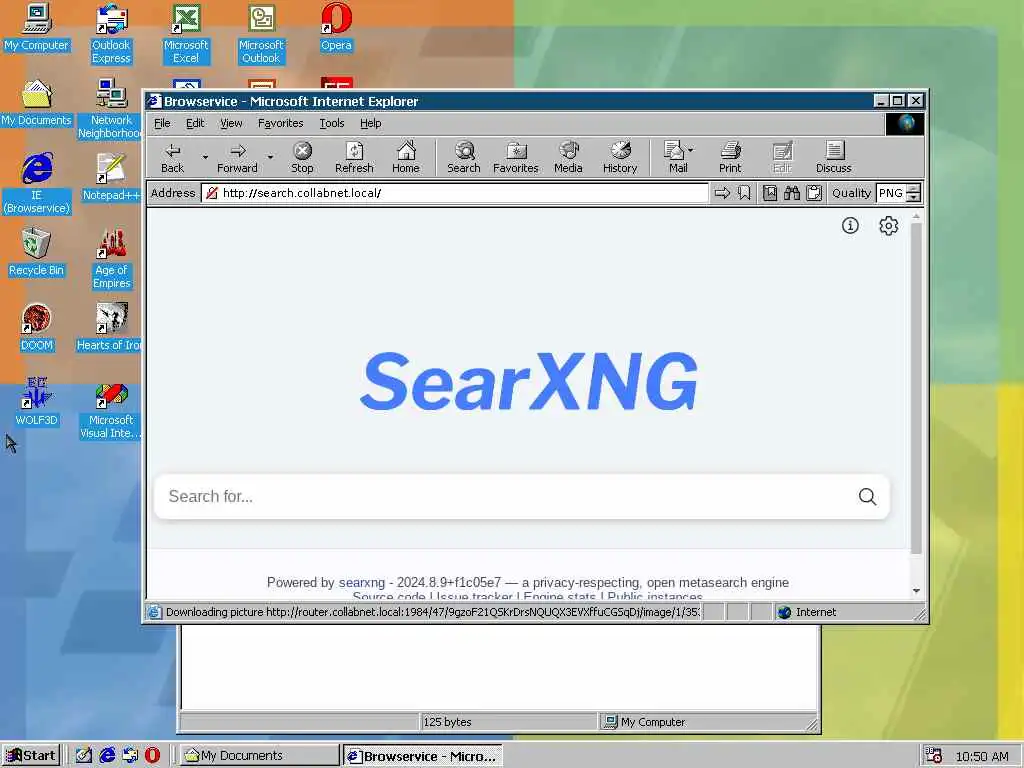
Task: Expand the Back history dropdown arrow
Action: [205, 157]
